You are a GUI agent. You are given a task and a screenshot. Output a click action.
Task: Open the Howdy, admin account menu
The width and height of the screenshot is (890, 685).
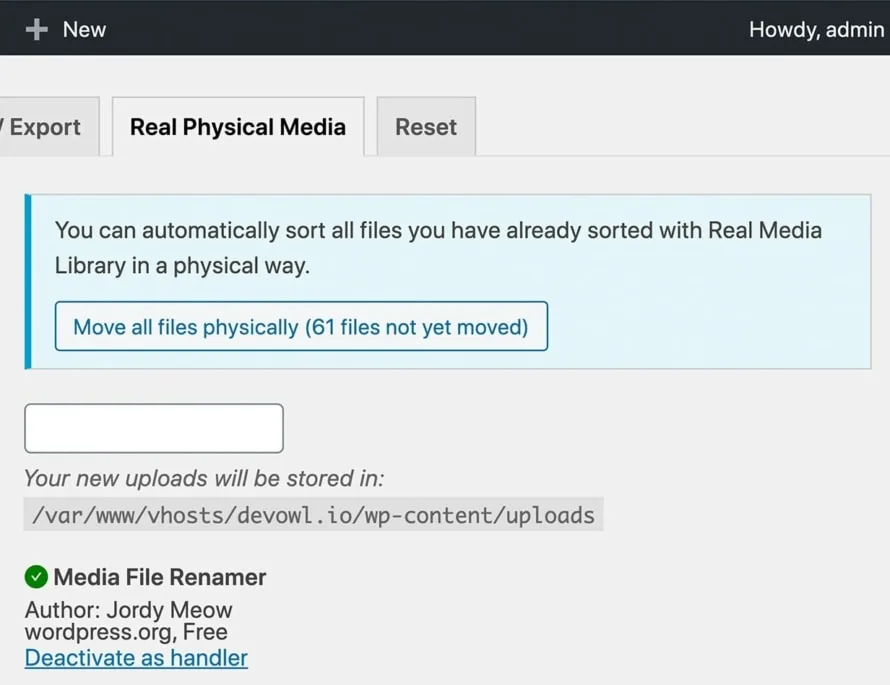[816, 30]
